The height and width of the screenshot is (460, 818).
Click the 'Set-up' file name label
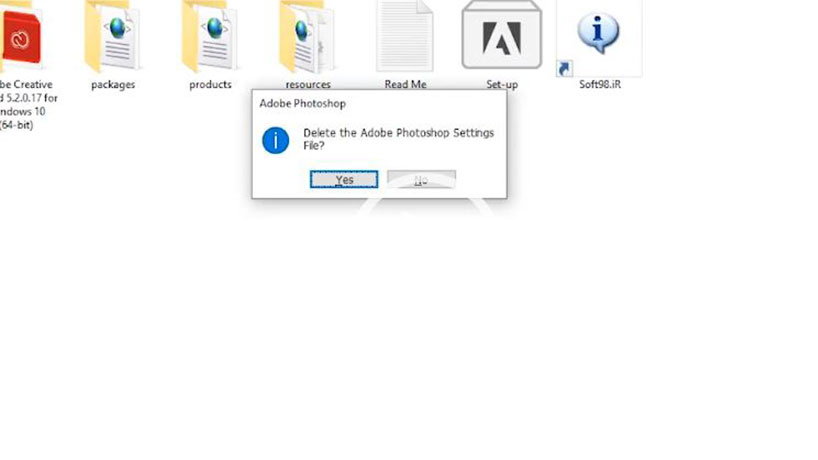(502, 84)
